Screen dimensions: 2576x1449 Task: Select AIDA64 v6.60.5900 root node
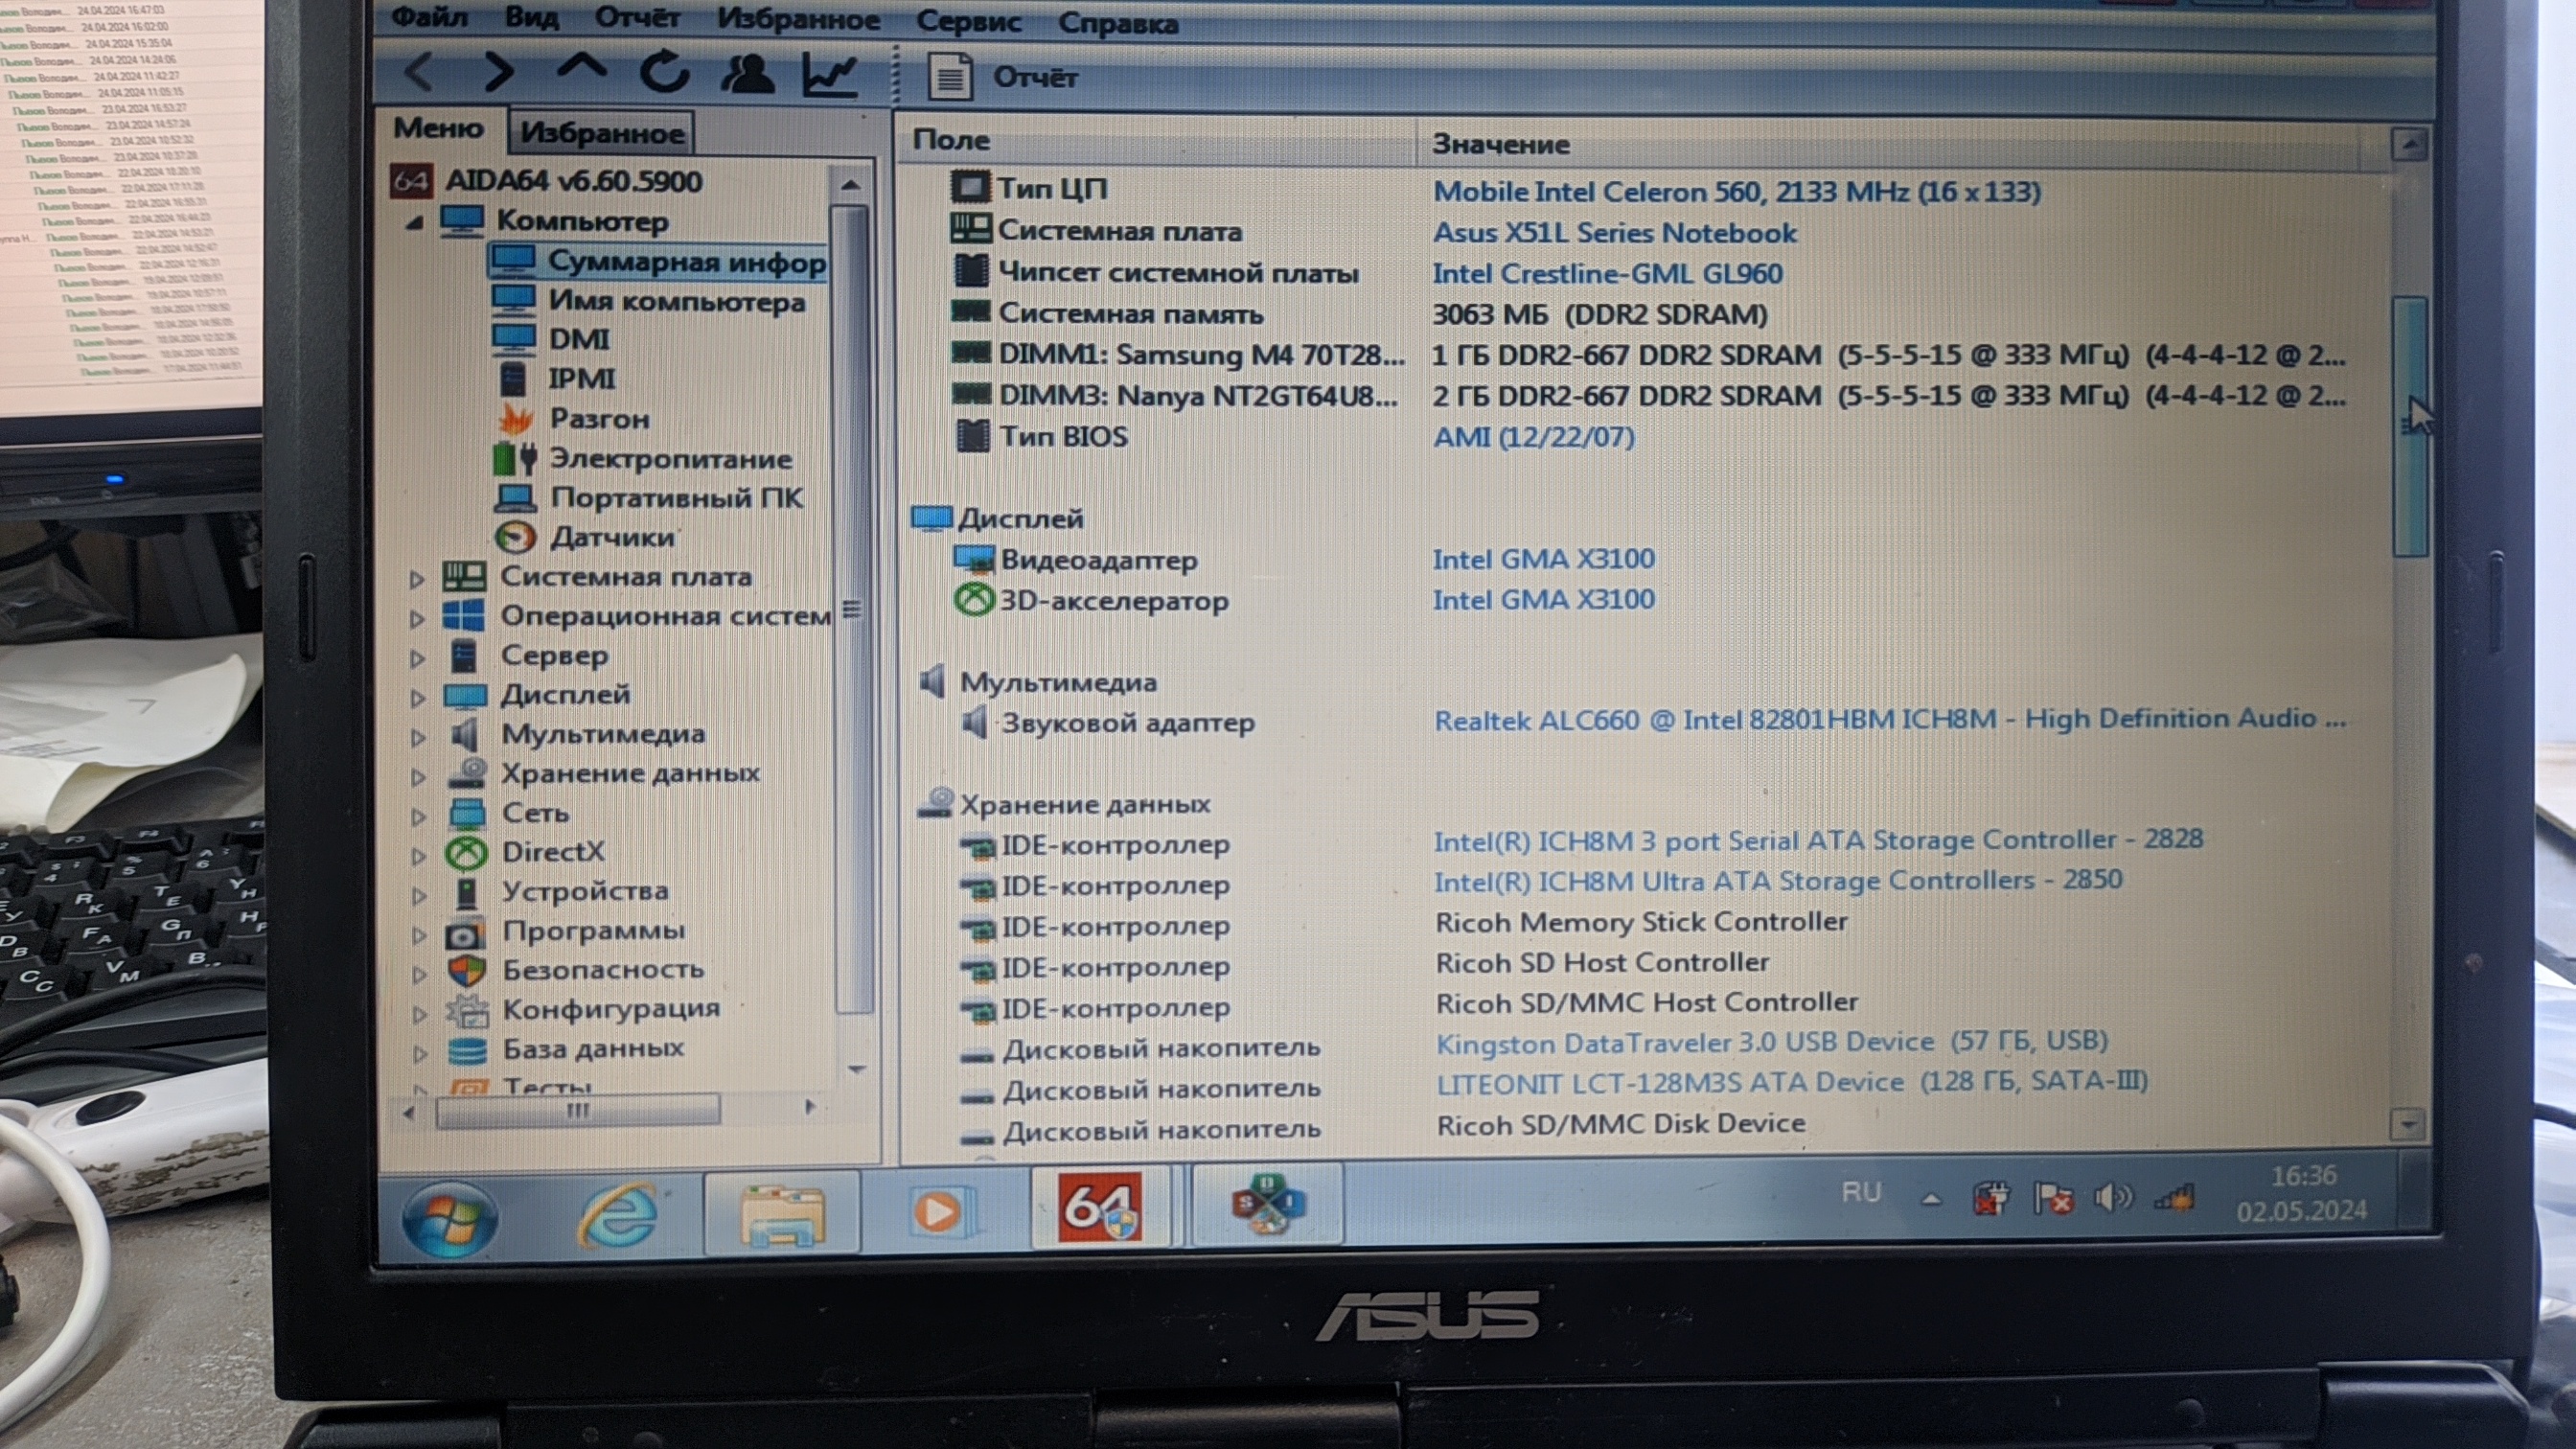click(573, 181)
